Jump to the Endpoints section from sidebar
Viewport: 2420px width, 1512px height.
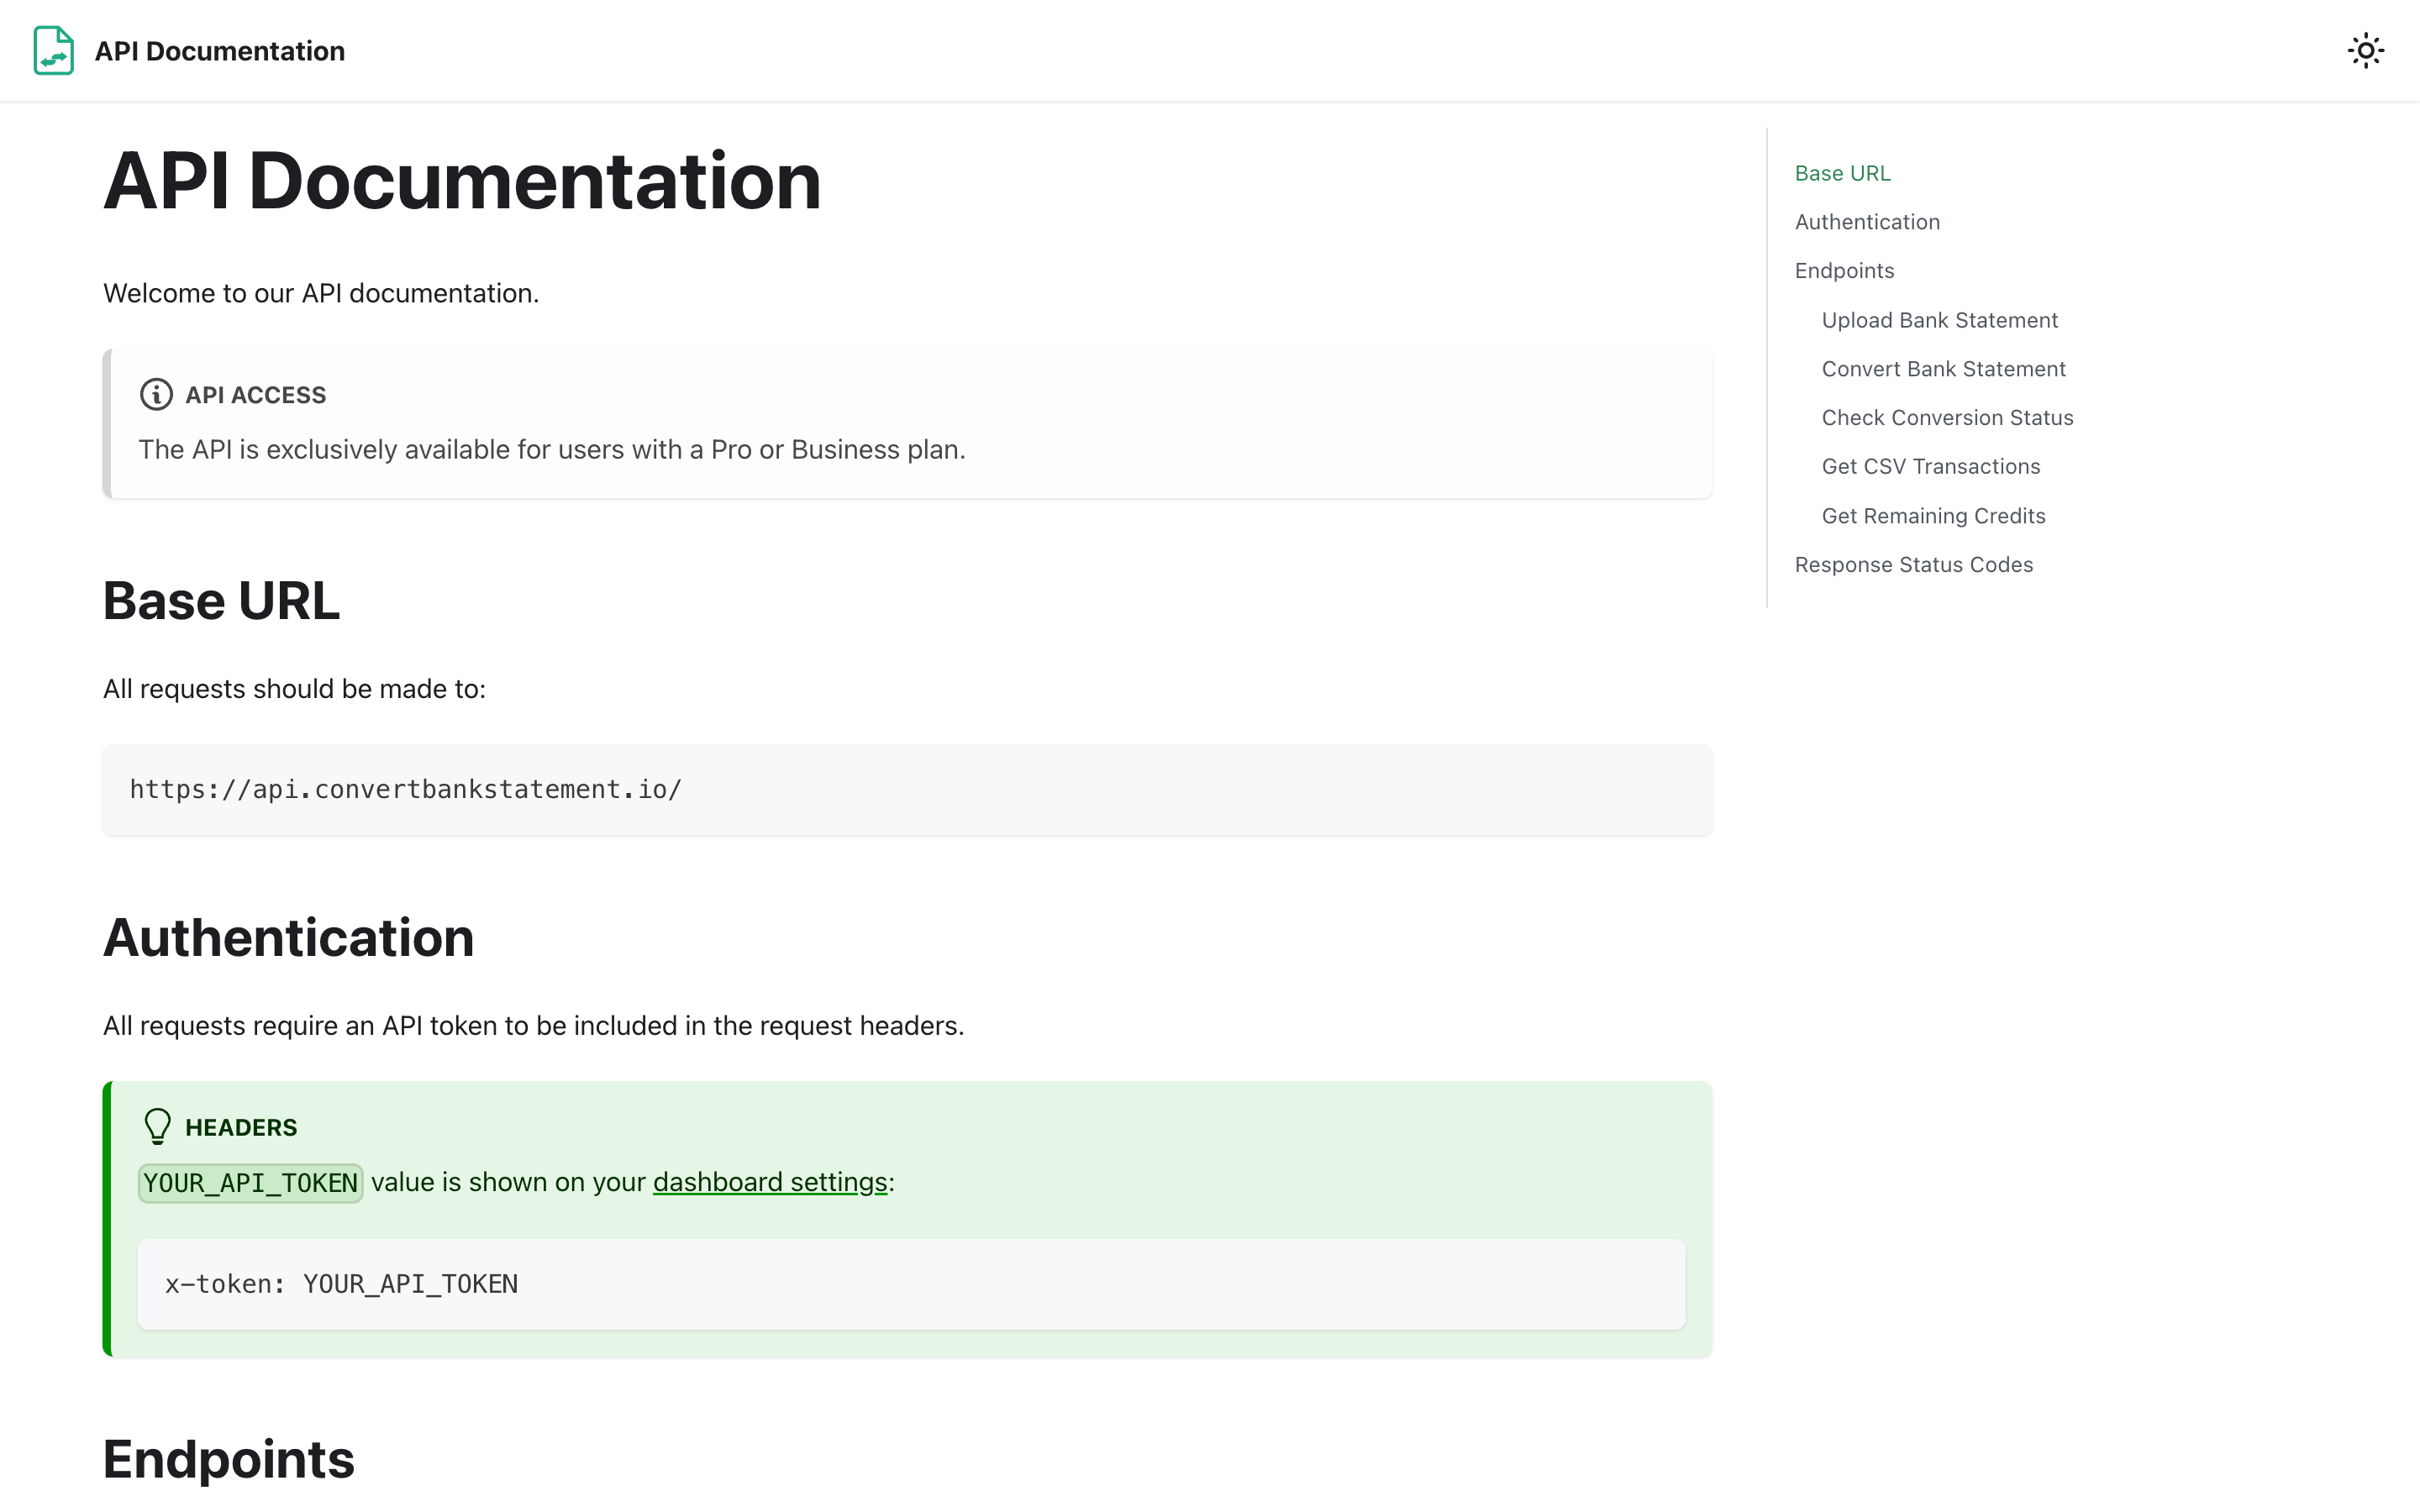pyautogui.click(x=1844, y=270)
